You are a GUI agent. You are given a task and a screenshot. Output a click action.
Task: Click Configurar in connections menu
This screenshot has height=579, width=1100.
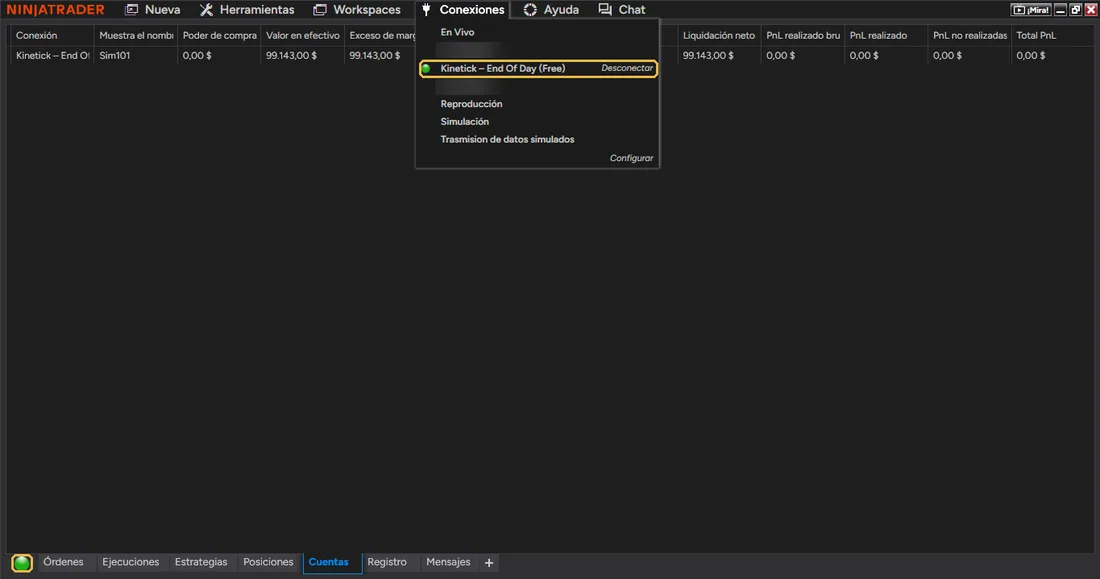pyautogui.click(x=631, y=158)
